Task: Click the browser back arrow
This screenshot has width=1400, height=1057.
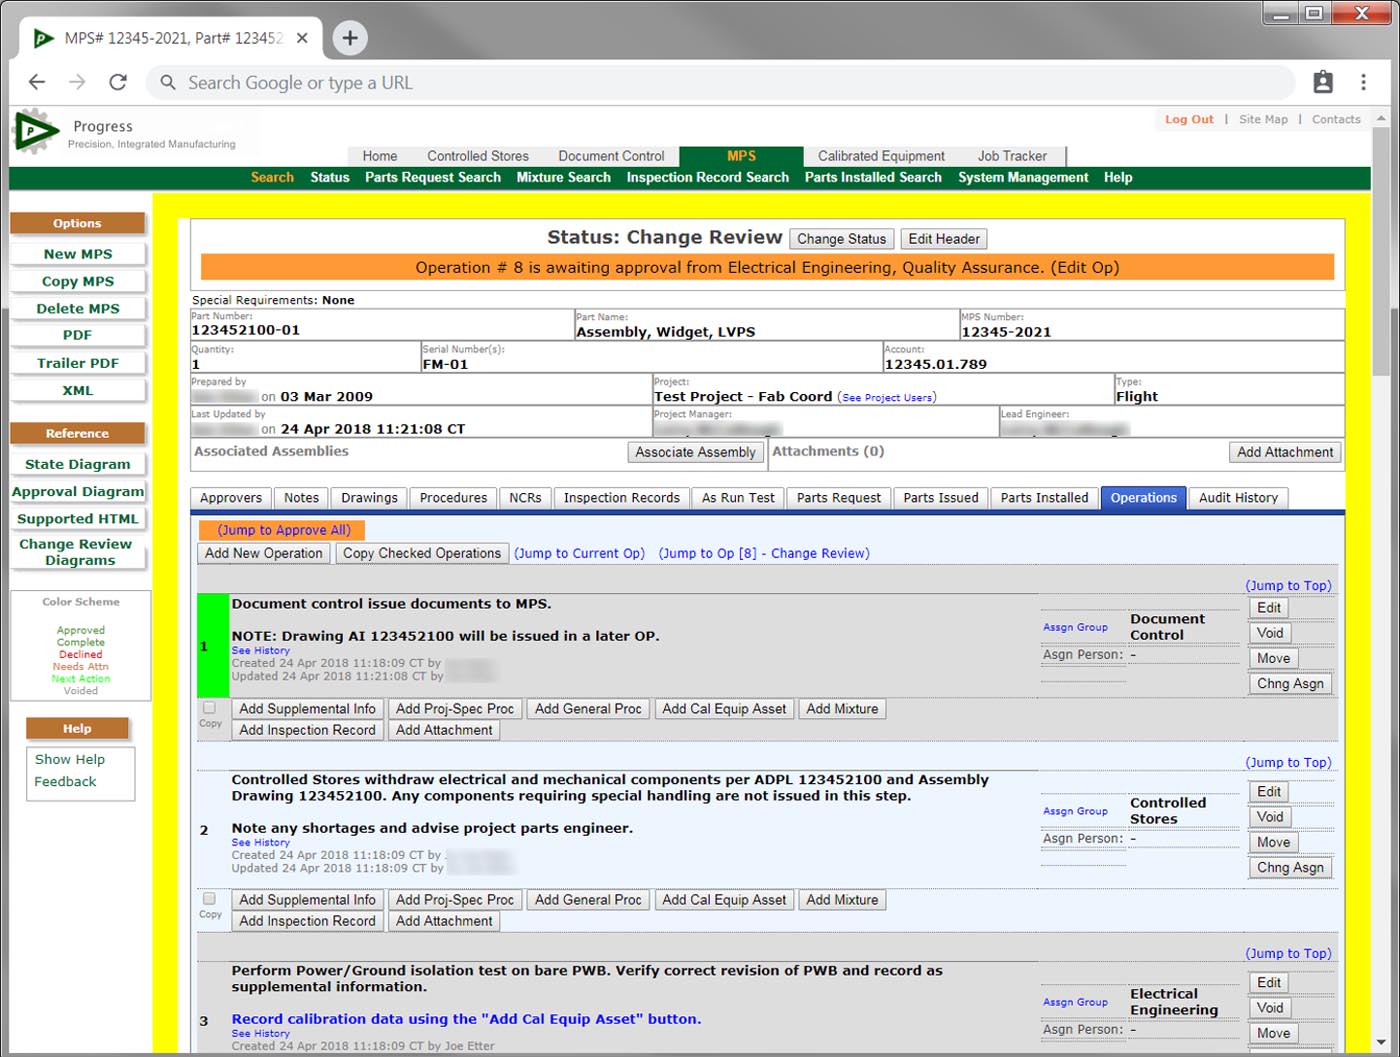Action: point(37,83)
